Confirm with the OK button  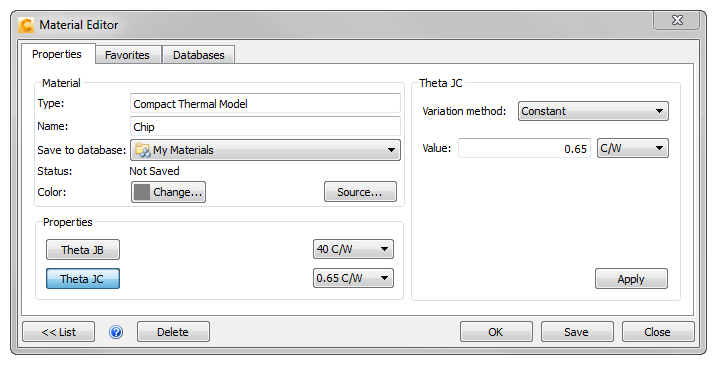(496, 332)
